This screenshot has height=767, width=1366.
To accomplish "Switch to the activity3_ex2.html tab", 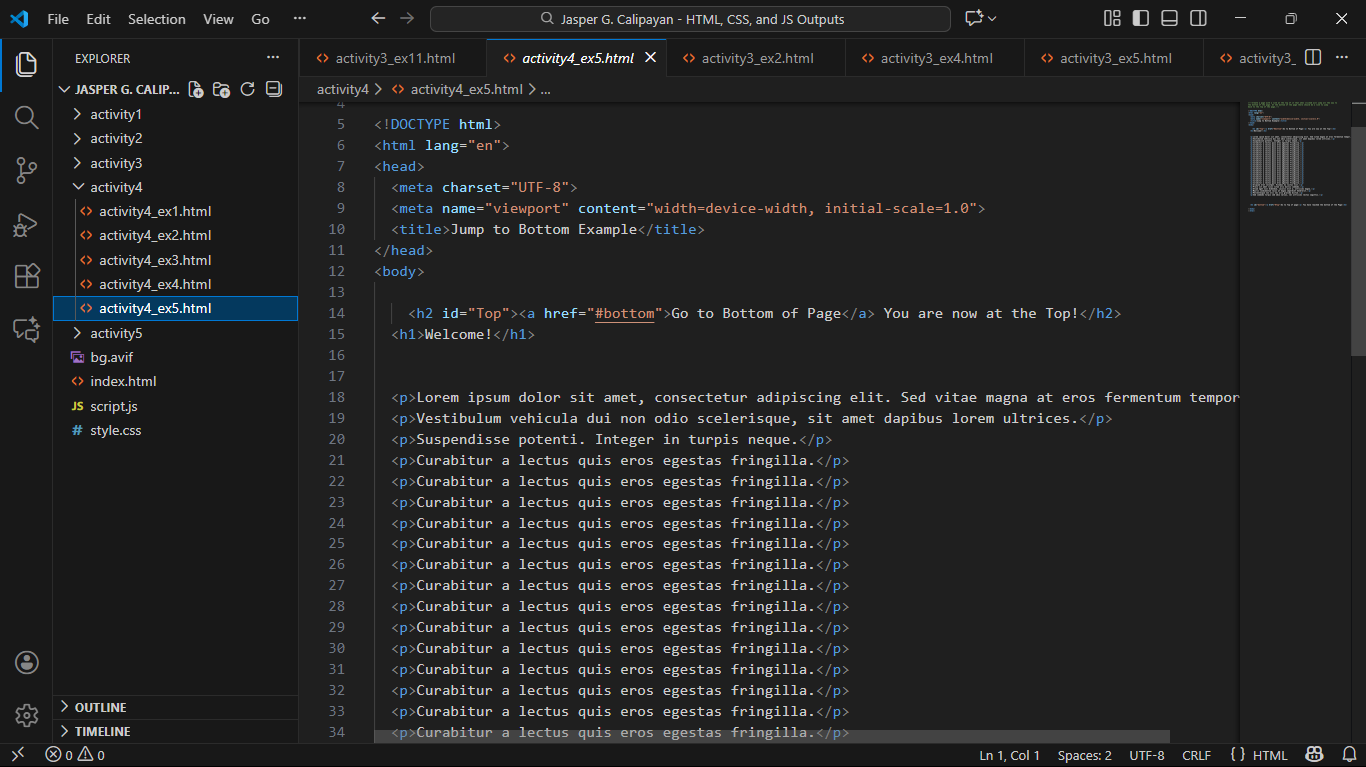I will click(x=757, y=58).
